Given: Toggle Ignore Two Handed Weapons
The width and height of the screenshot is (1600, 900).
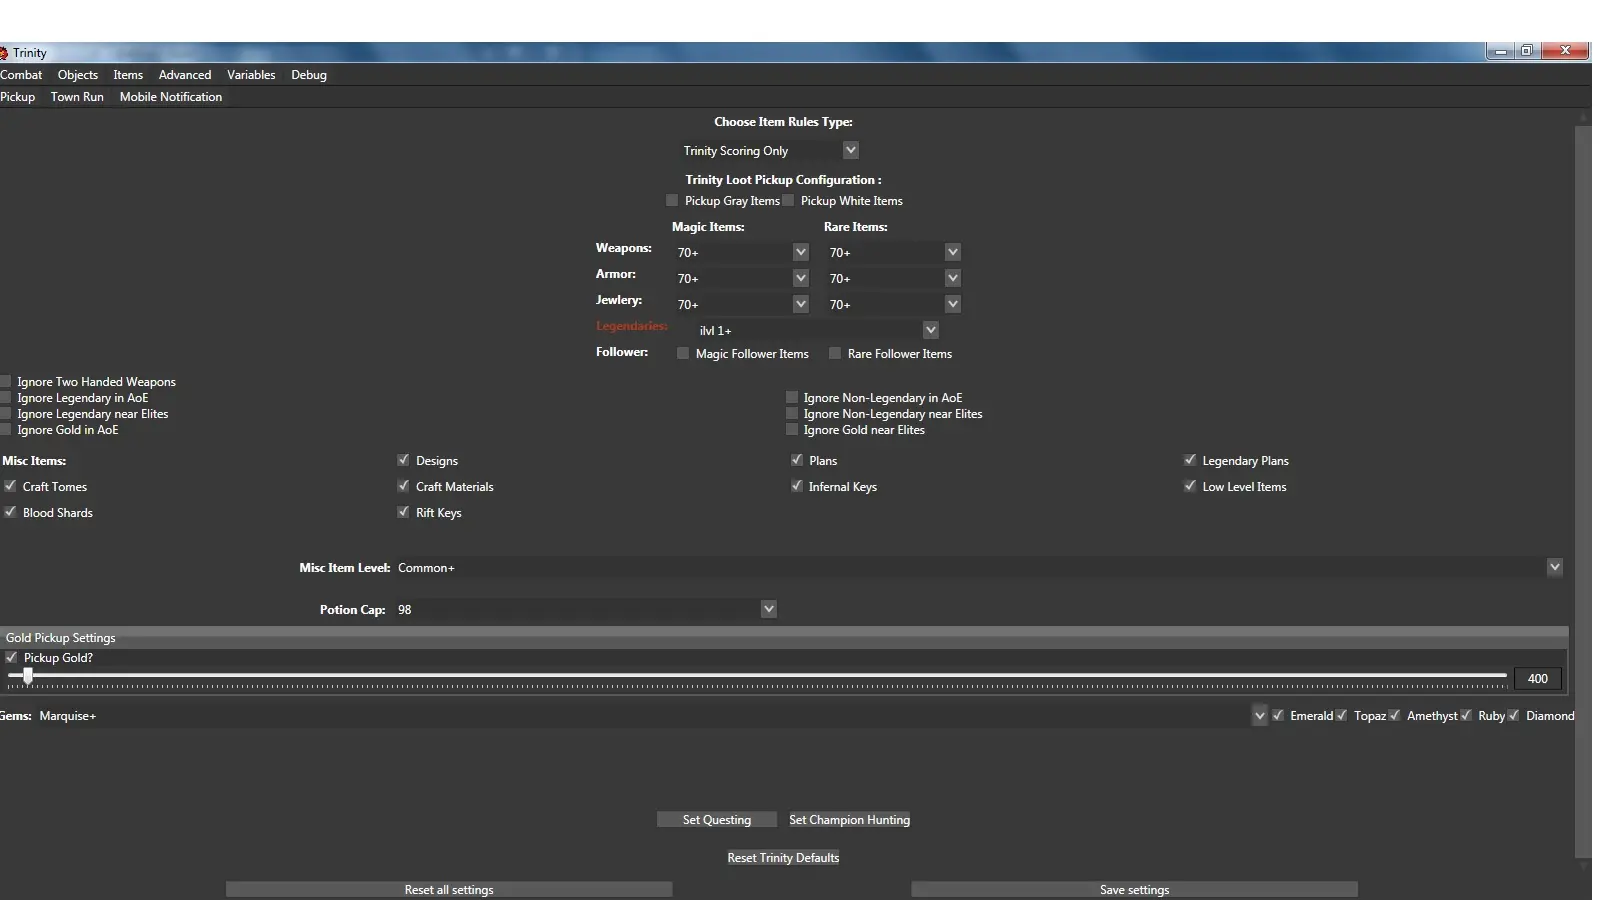Looking at the screenshot, I should coord(6,382).
